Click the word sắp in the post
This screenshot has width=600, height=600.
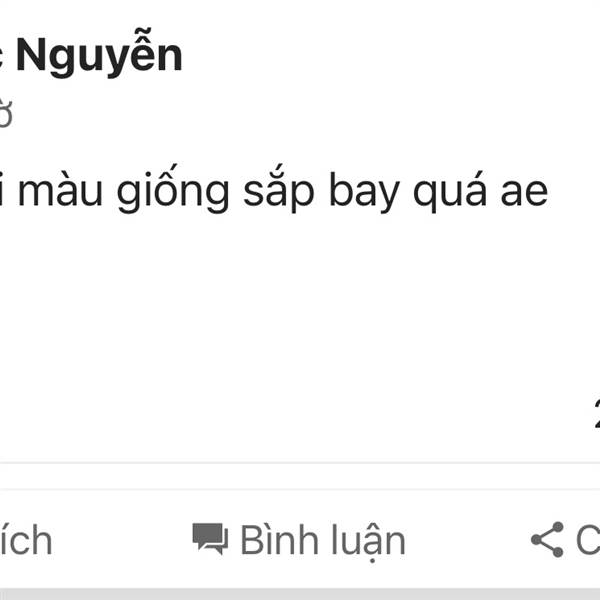279,189
